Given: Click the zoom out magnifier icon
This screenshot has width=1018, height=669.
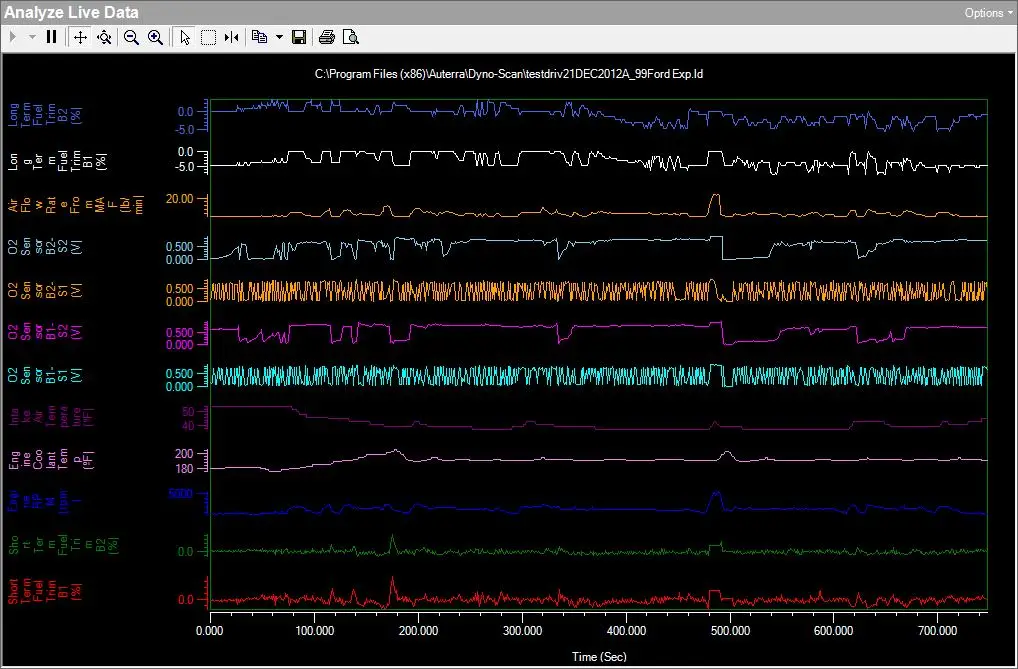Looking at the screenshot, I should point(131,38).
